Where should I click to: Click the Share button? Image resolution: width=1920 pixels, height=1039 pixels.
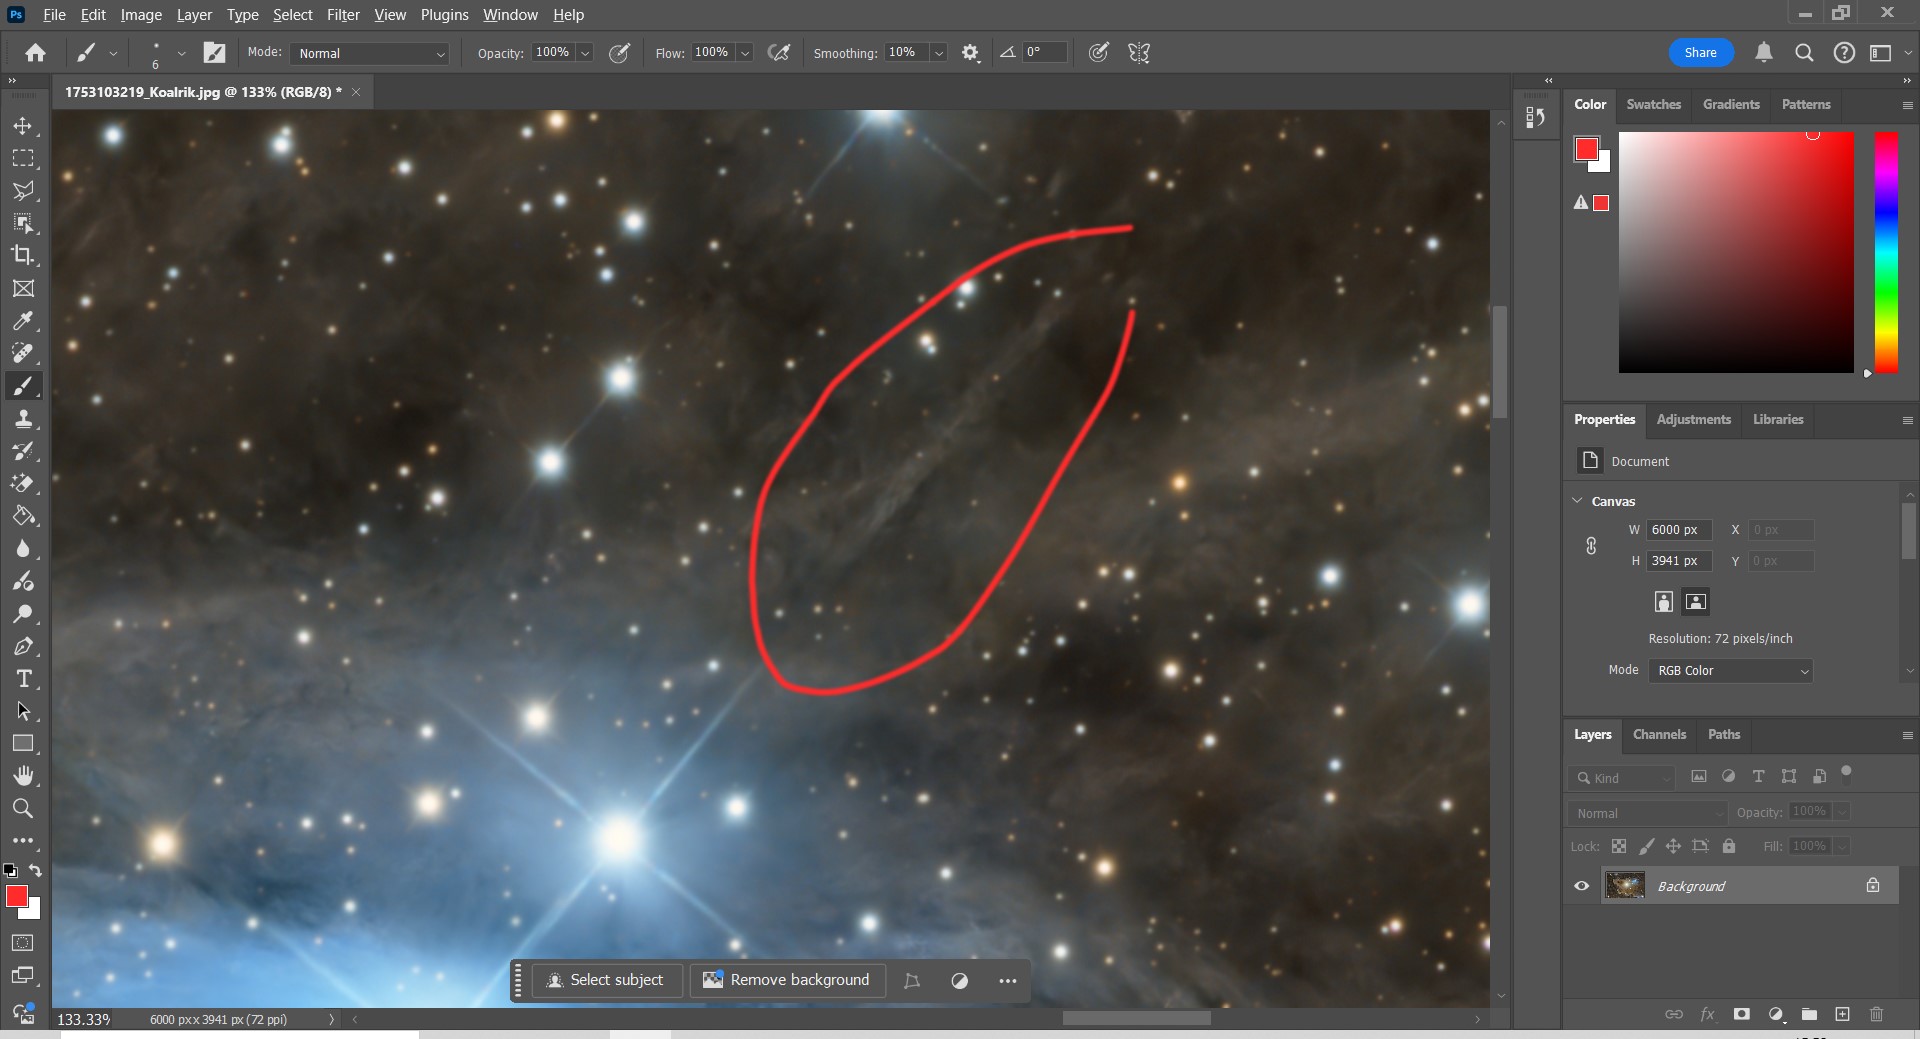1700,53
